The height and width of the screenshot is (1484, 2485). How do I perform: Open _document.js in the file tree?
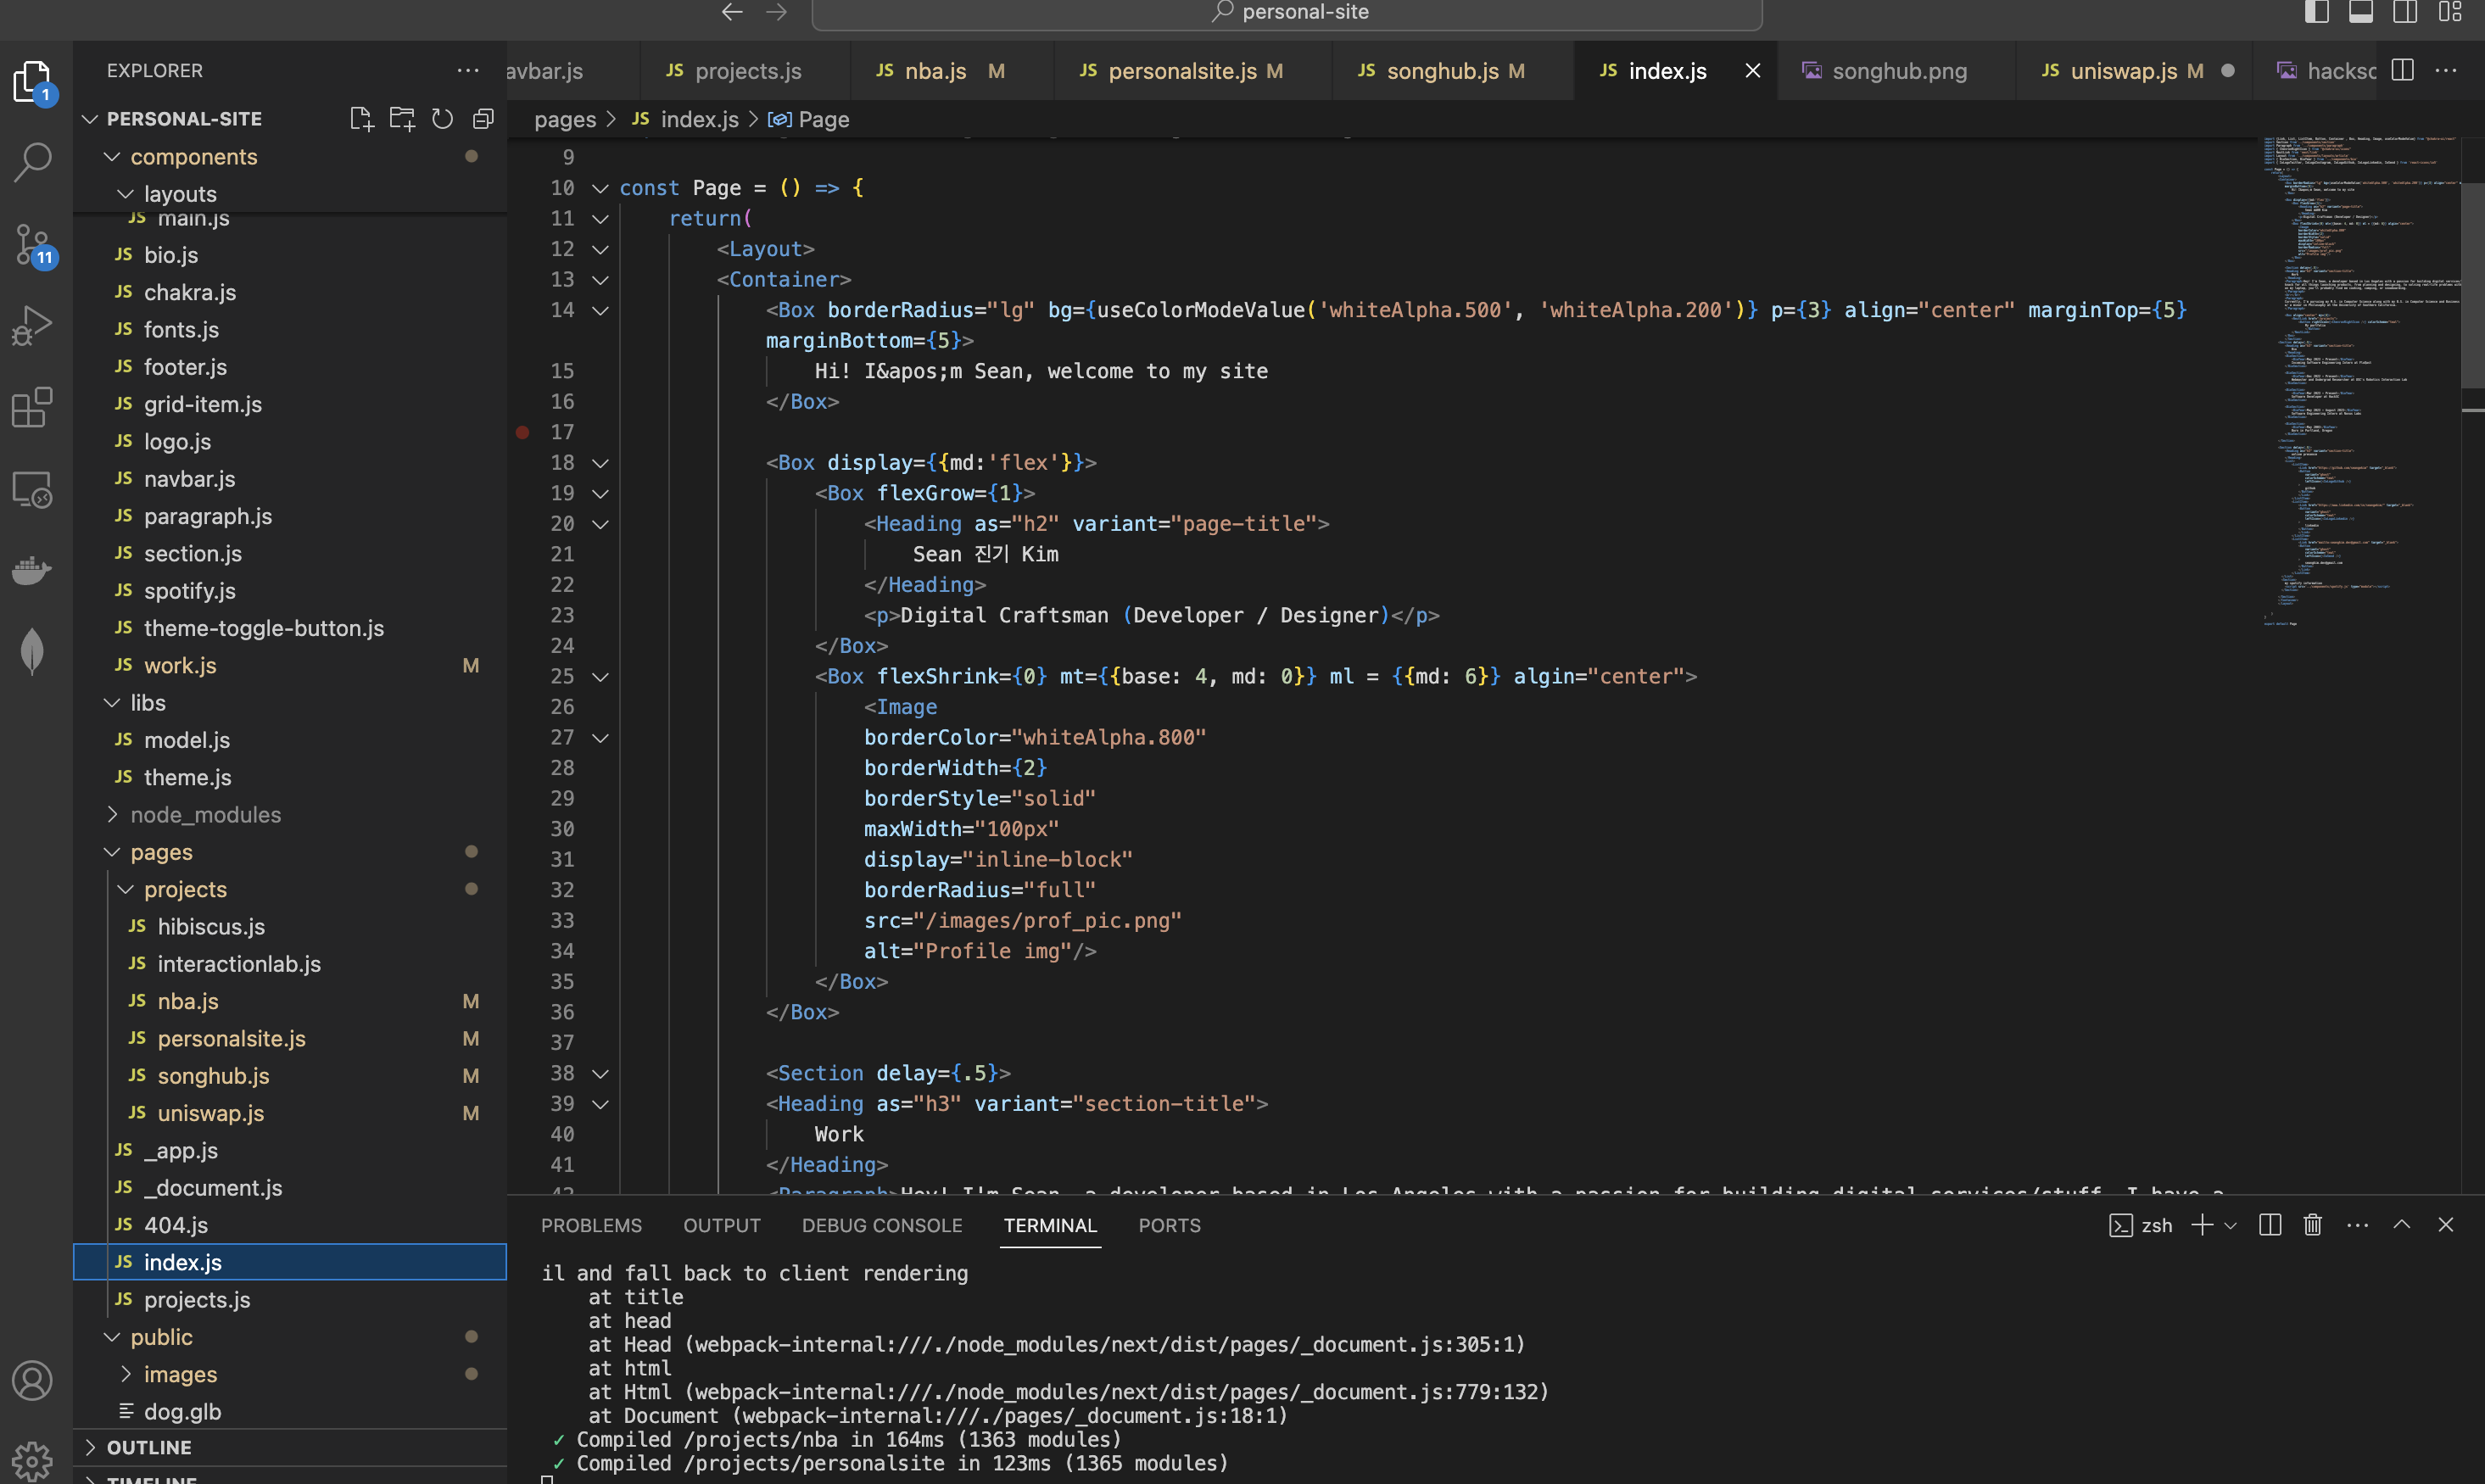pos(290,1188)
